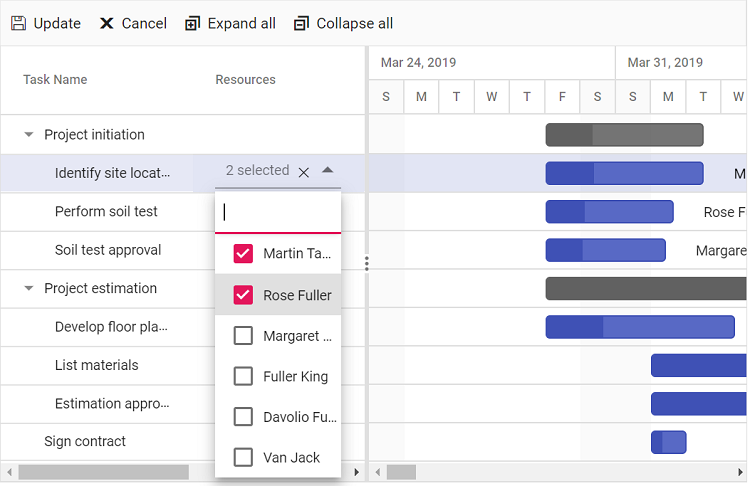The height and width of the screenshot is (486, 750).
Task: Uncheck Rose Fuller resource checkbox
Action: coord(243,295)
